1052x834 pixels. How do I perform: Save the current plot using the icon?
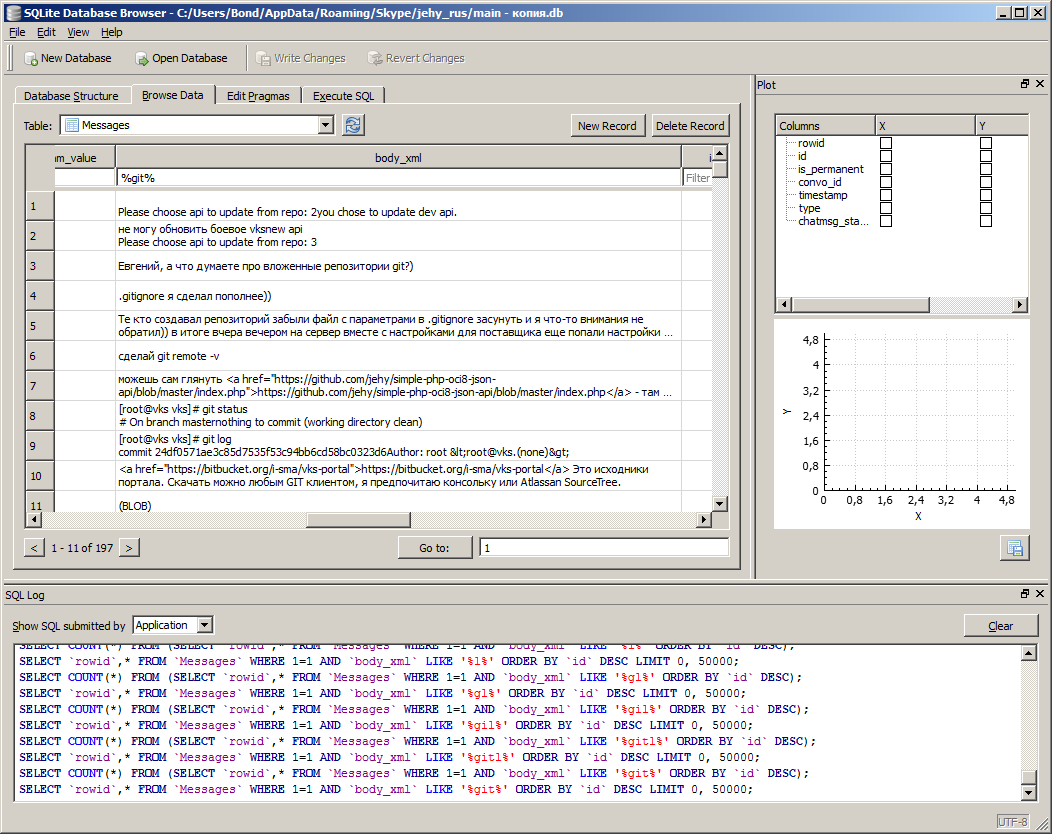coord(1014,548)
